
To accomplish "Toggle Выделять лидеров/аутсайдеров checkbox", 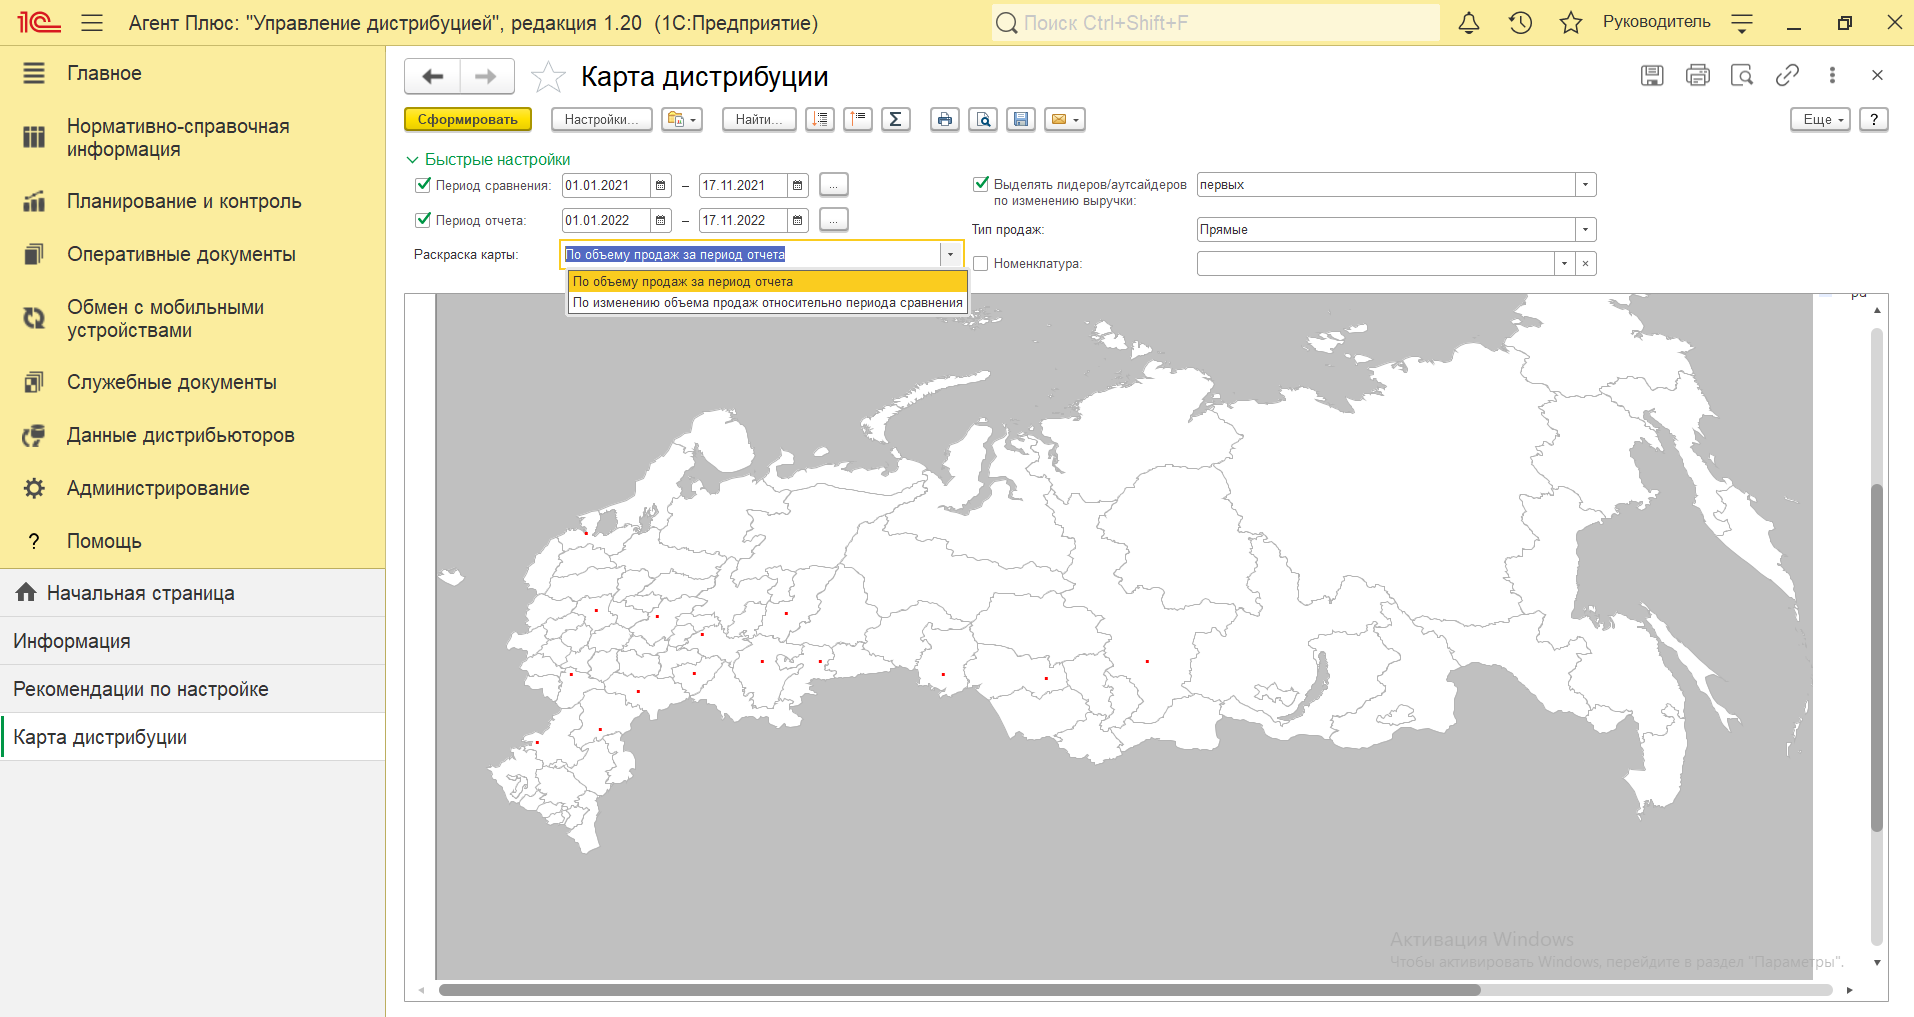I will tap(981, 184).
